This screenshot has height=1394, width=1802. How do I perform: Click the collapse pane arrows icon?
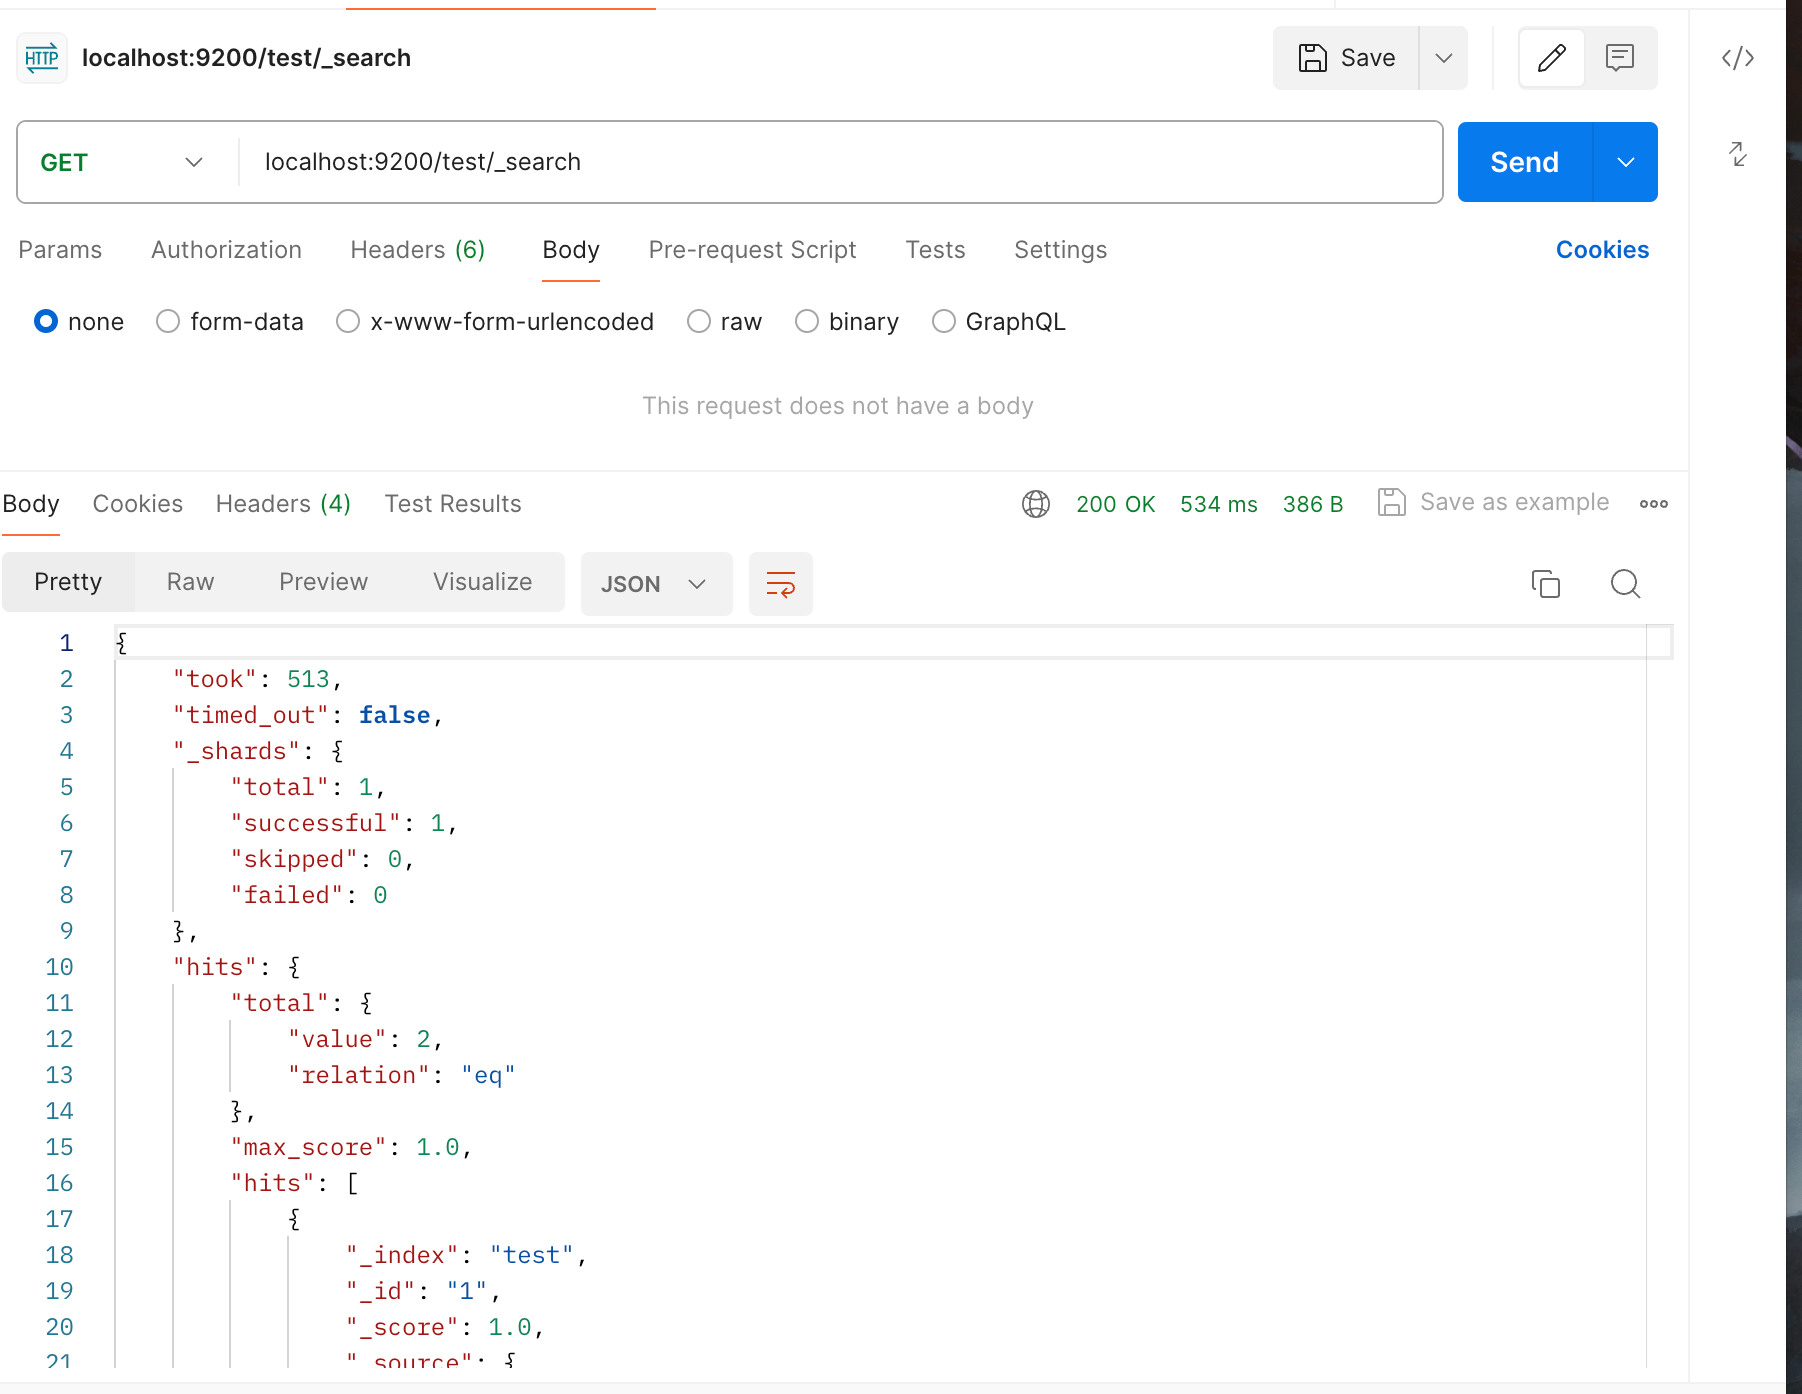pos(1738,154)
